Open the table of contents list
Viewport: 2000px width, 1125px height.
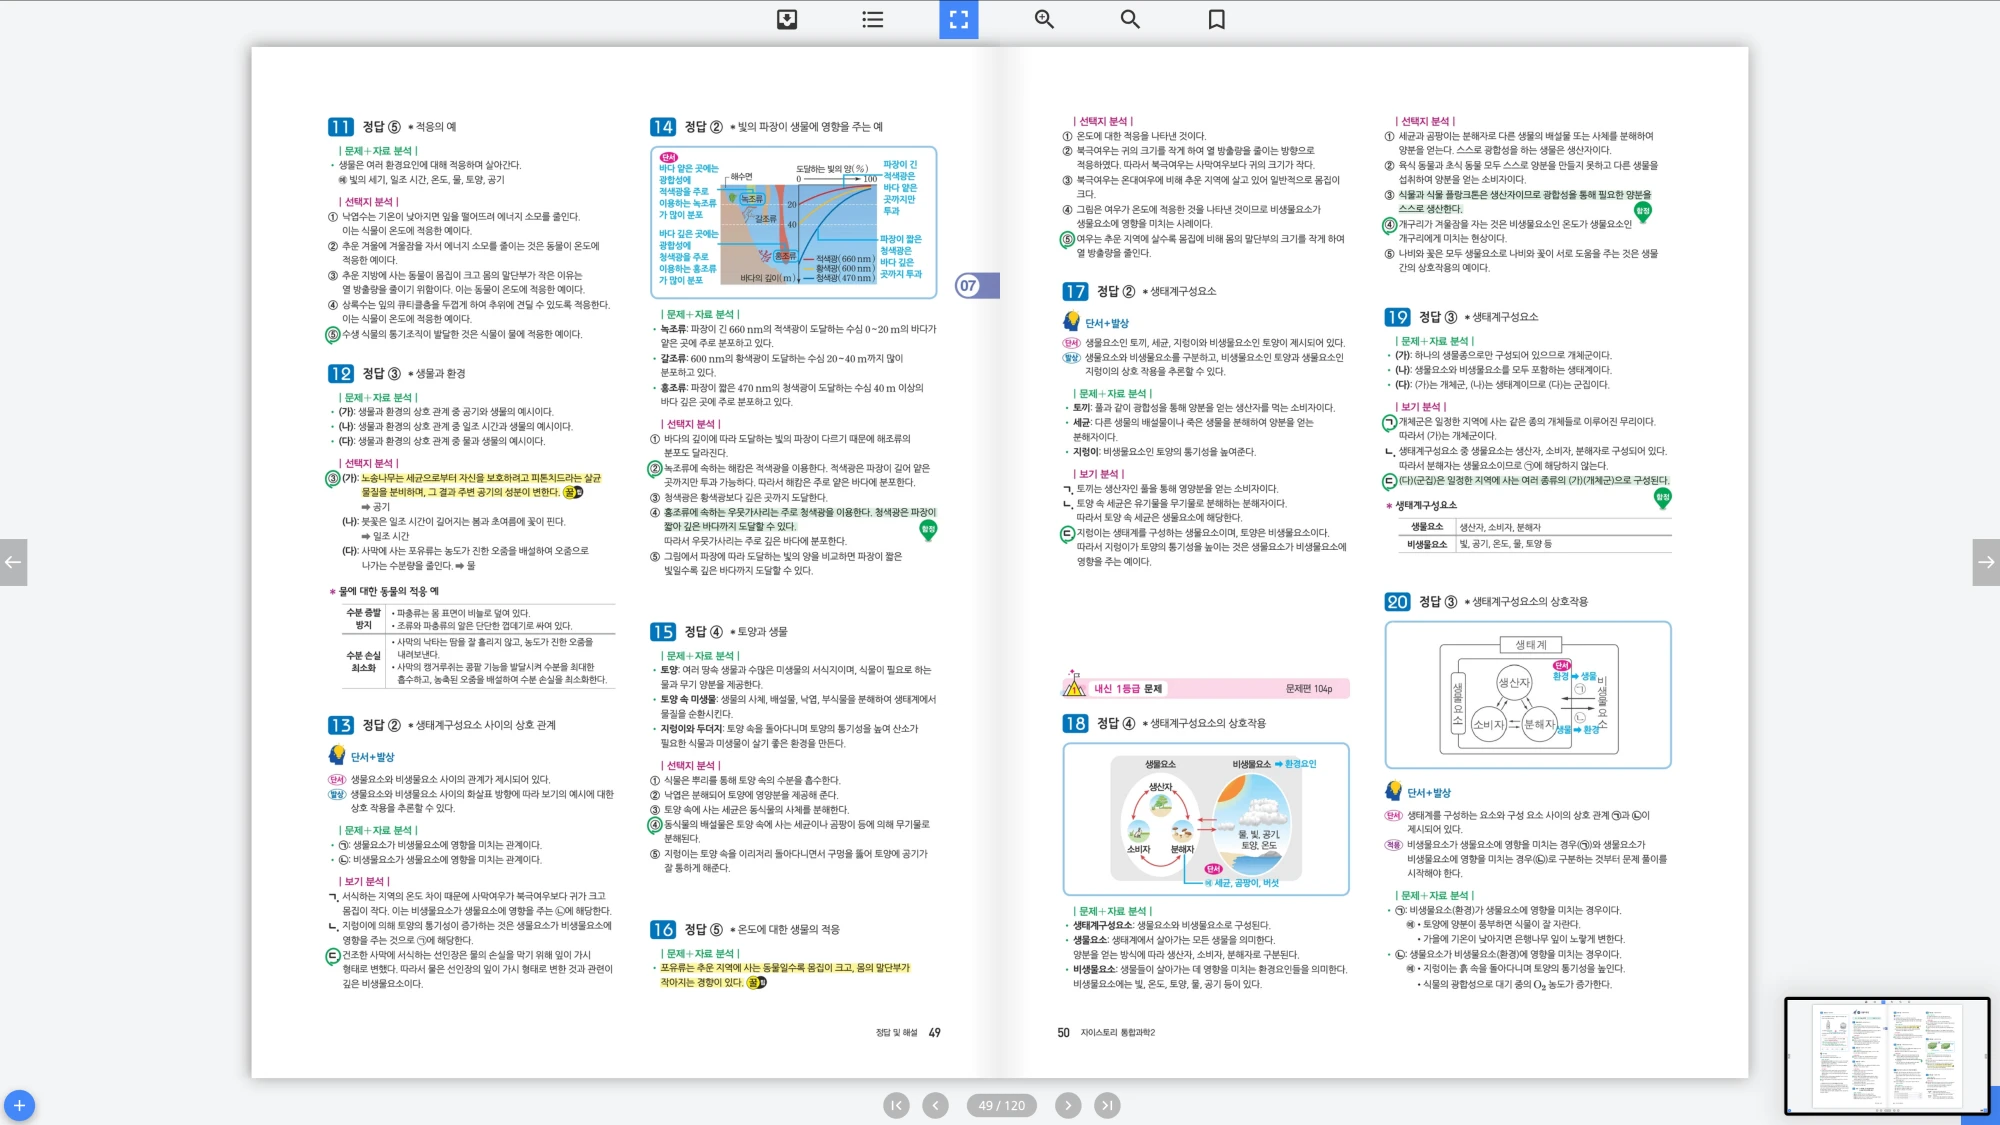coord(873,19)
